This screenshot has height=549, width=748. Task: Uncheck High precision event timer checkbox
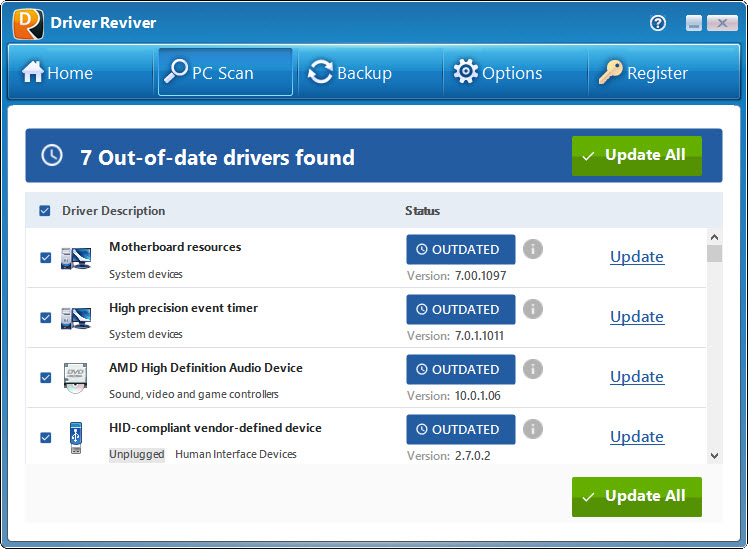pyautogui.click(x=46, y=318)
